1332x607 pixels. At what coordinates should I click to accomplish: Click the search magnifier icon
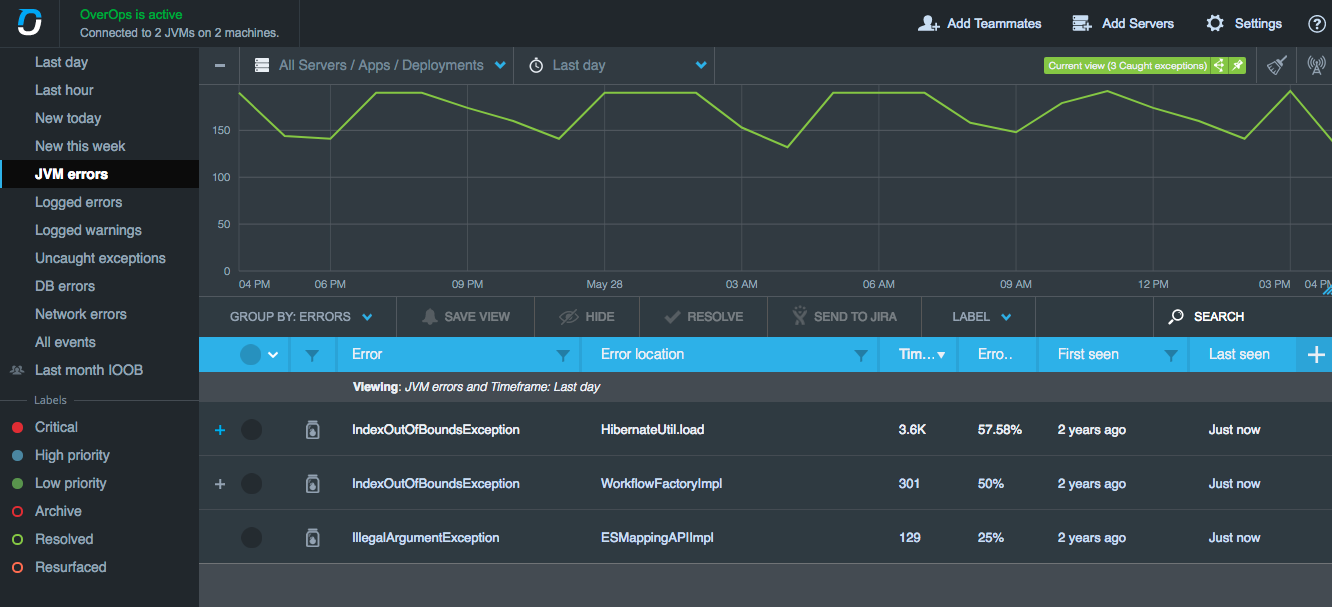tap(1176, 316)
